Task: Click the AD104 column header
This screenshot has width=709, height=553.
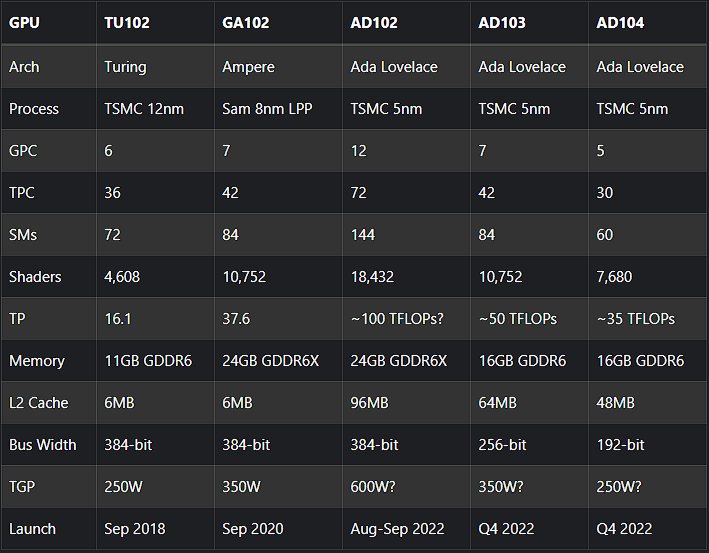Action: pos(620,22)
